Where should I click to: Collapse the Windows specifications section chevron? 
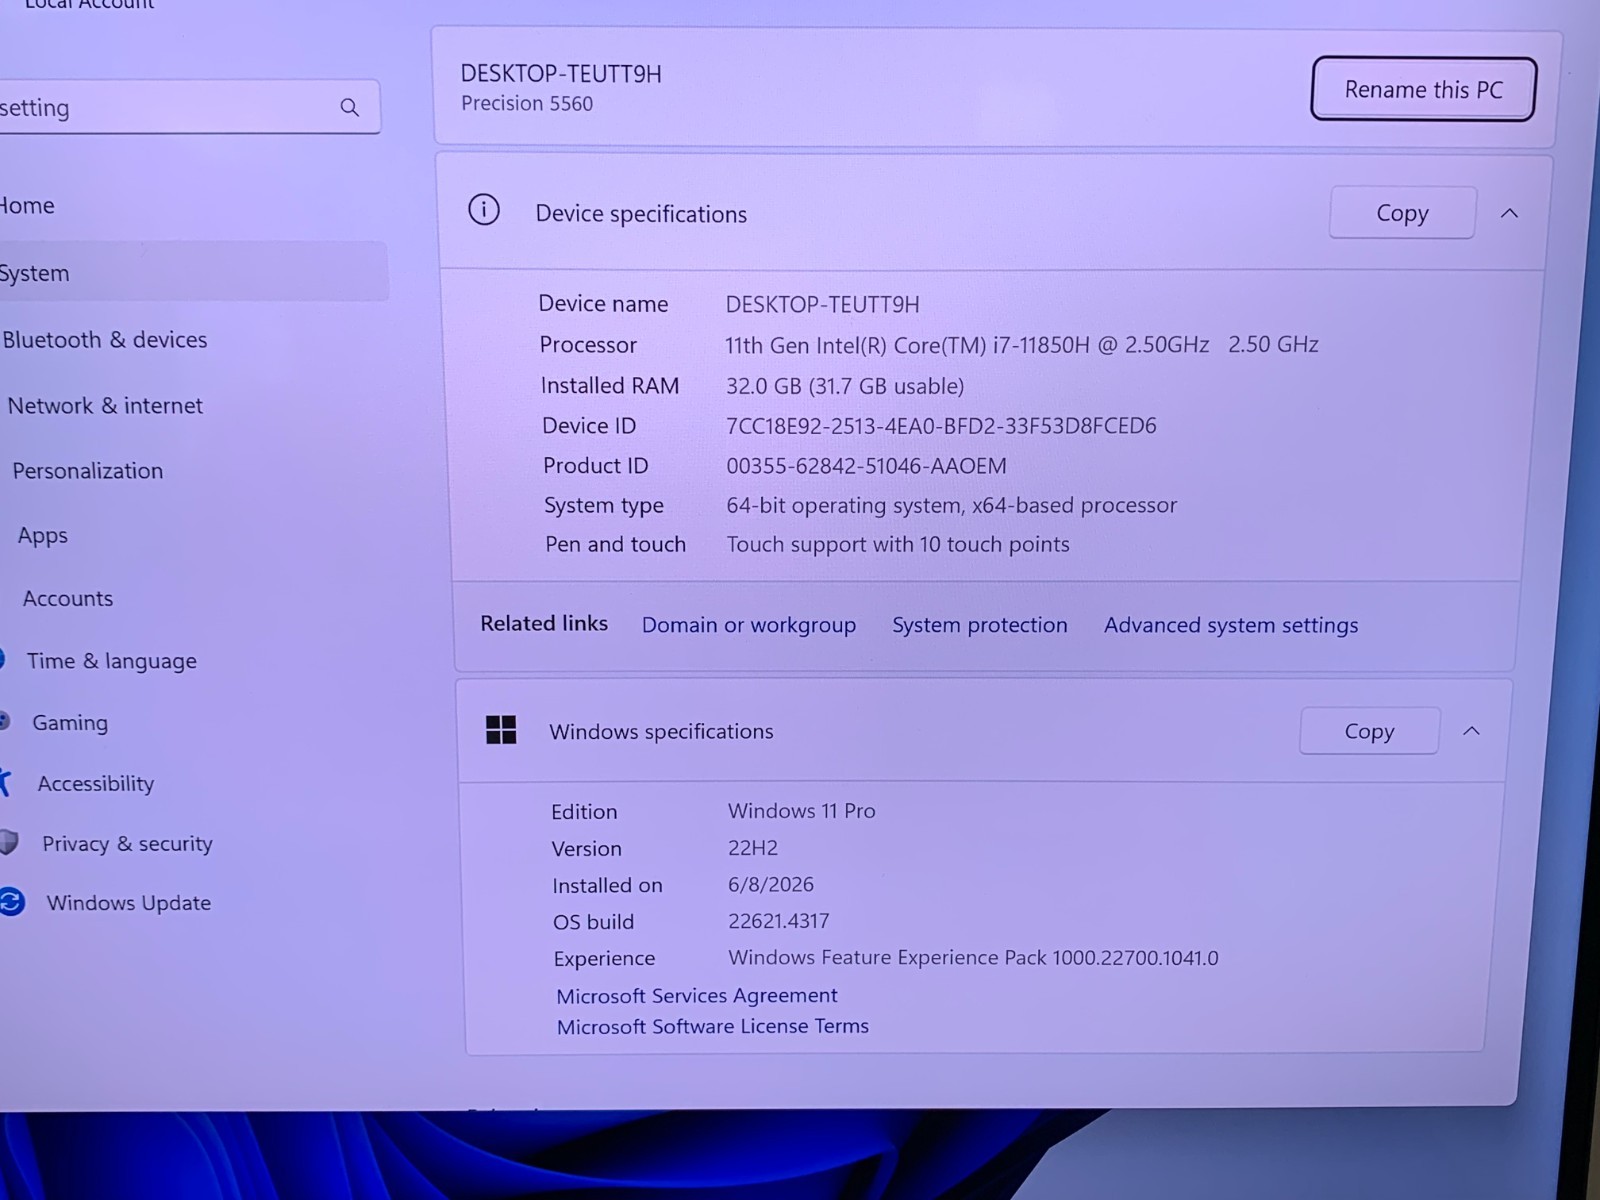pyautogui.click(x=1471, y=731)
